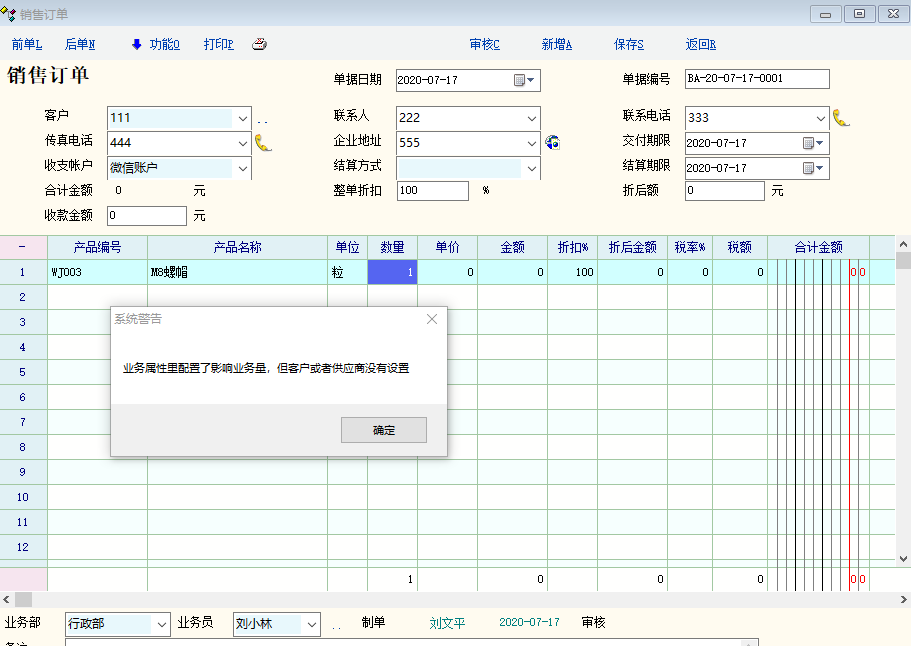
Task: Click 新增 to add a new order
Action: 556,44
